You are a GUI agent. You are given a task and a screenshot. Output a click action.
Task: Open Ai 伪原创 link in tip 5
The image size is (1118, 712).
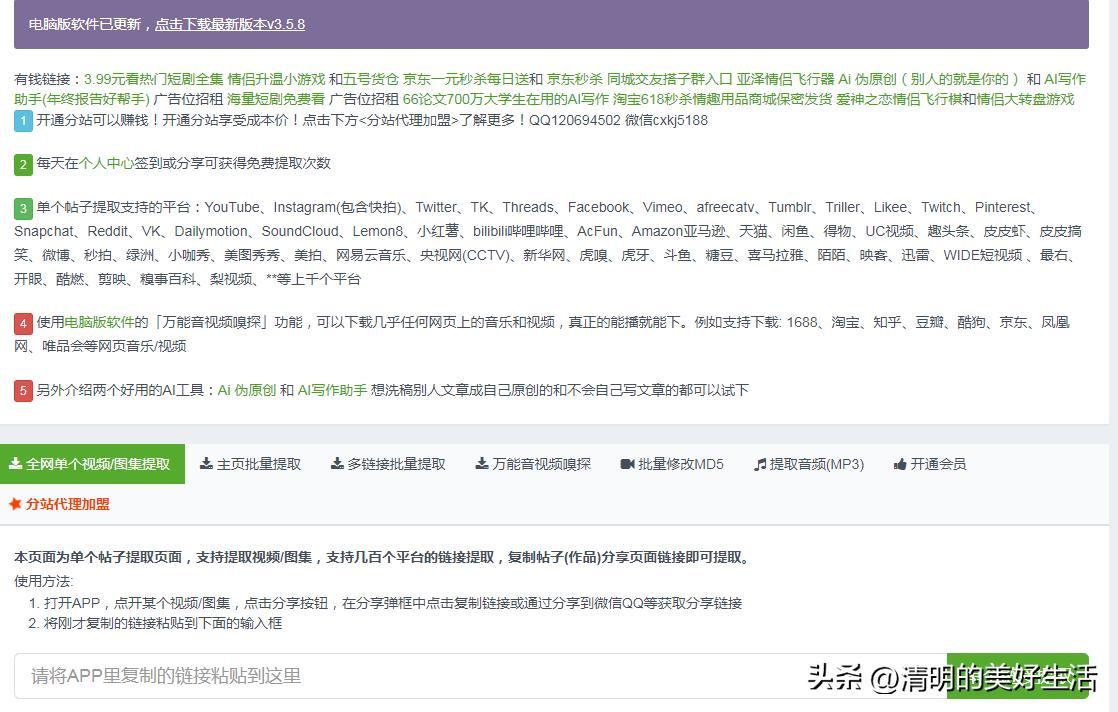[x=247, y=390]
